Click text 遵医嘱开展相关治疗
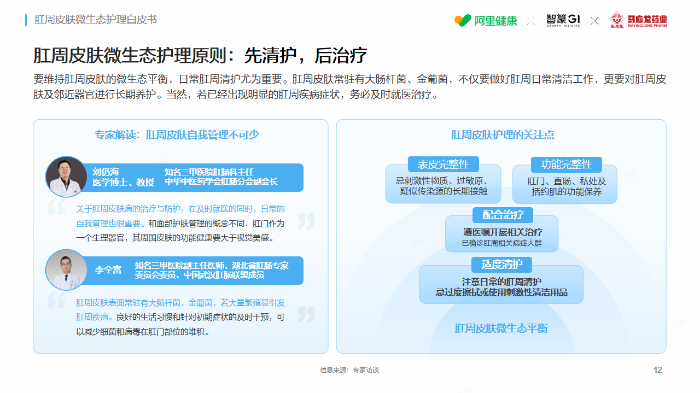 pyautogui.click(x=503, y=232)
